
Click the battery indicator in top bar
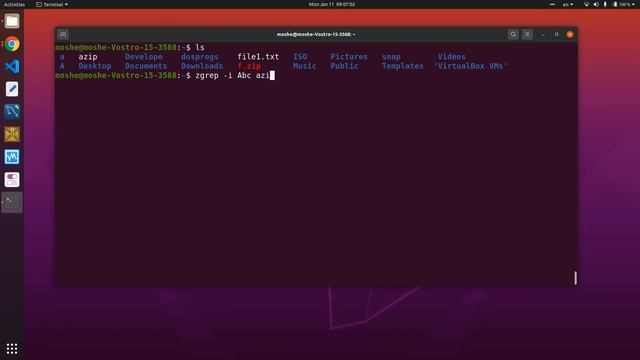tap(622, 4)
